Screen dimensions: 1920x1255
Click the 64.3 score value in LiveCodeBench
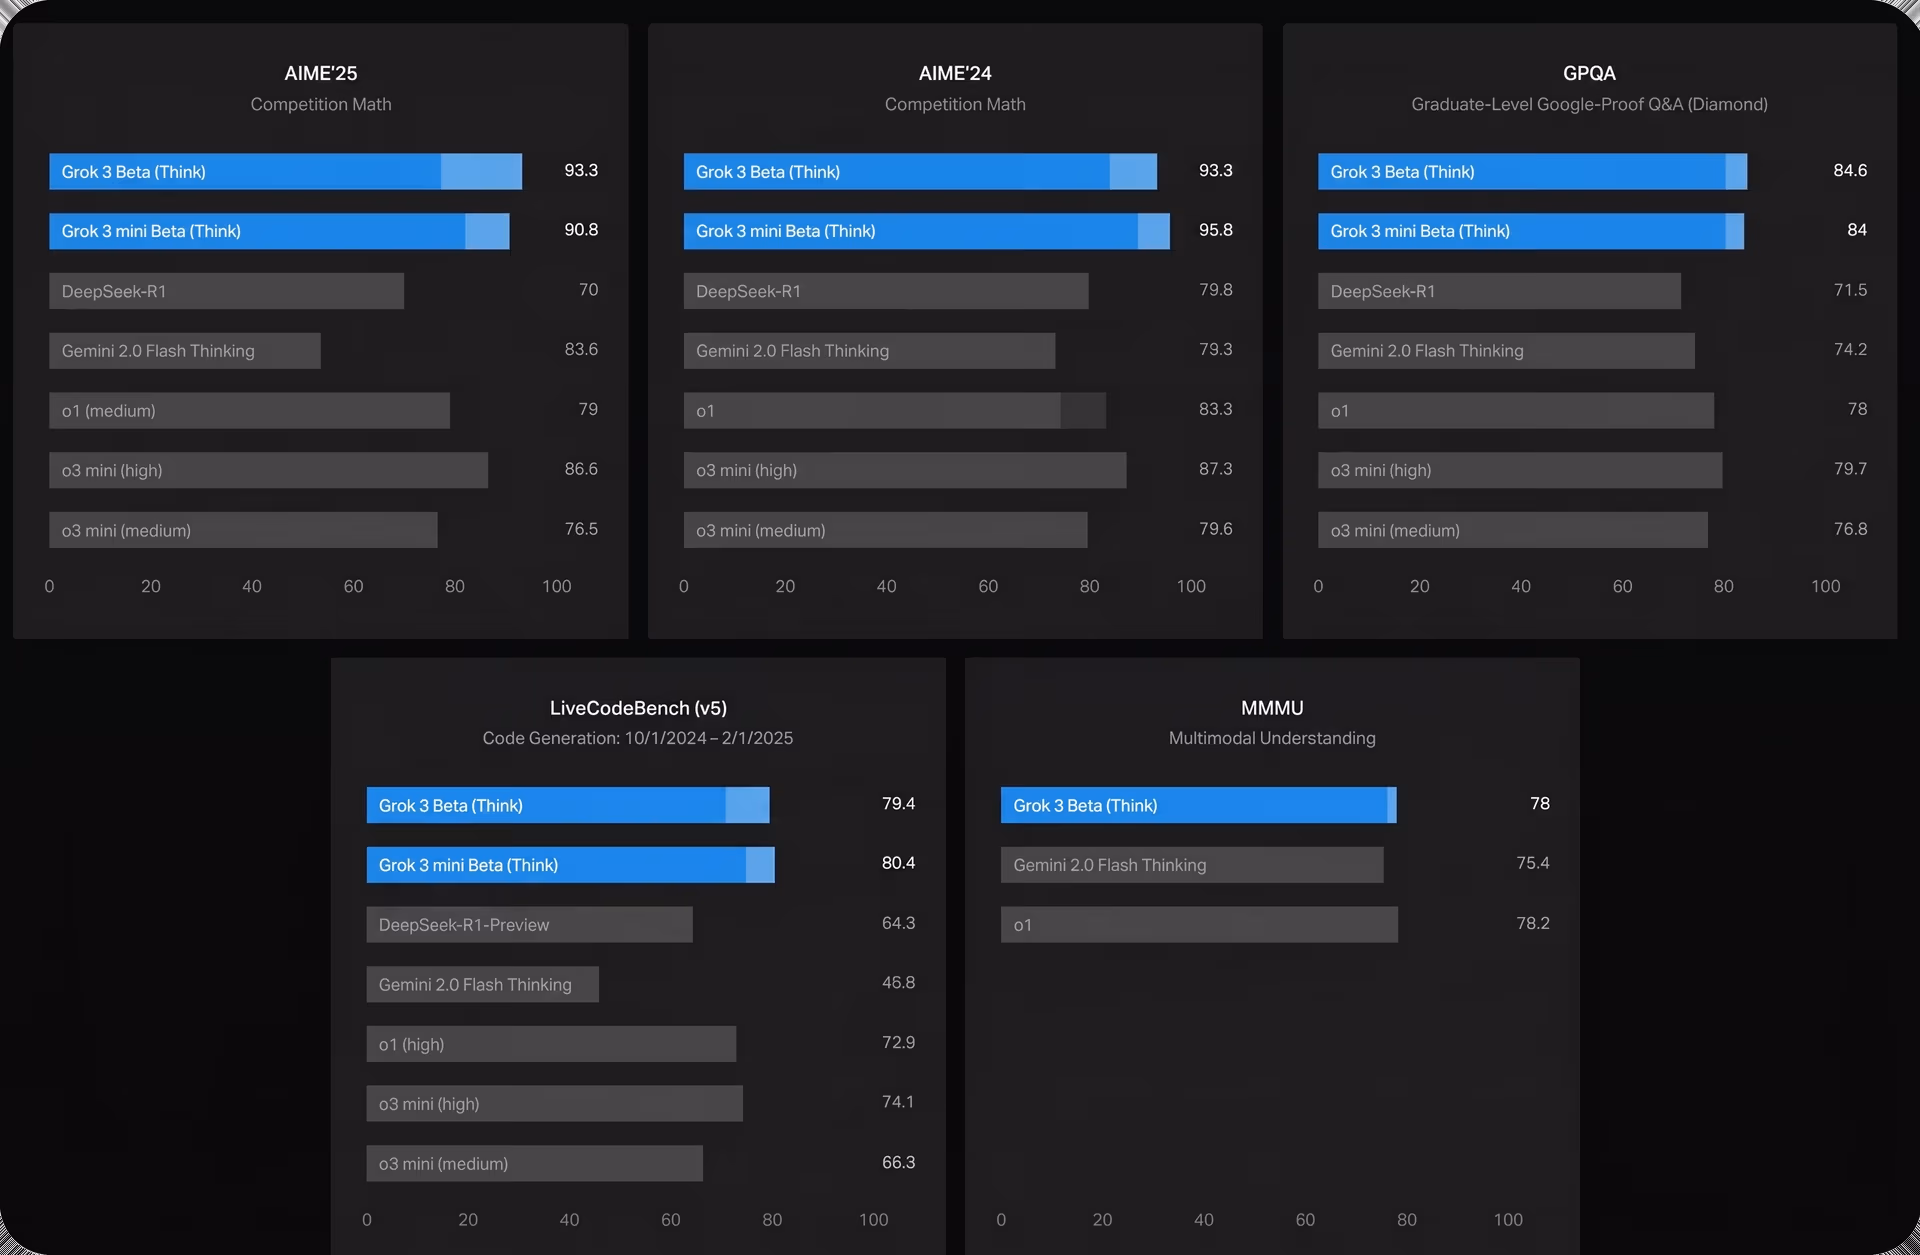(898, 923)
